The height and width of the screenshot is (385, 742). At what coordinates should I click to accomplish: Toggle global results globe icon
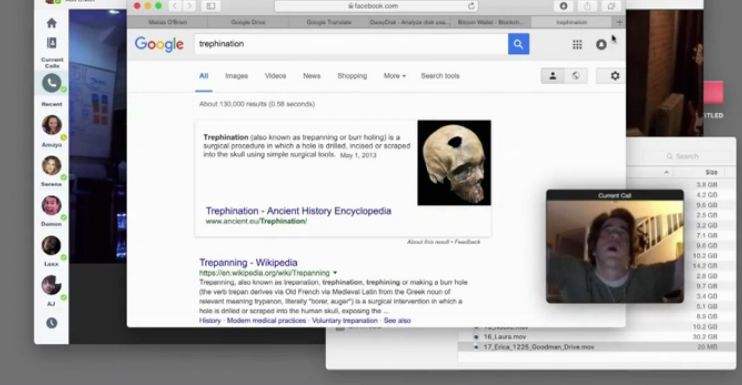pos(576,76)
